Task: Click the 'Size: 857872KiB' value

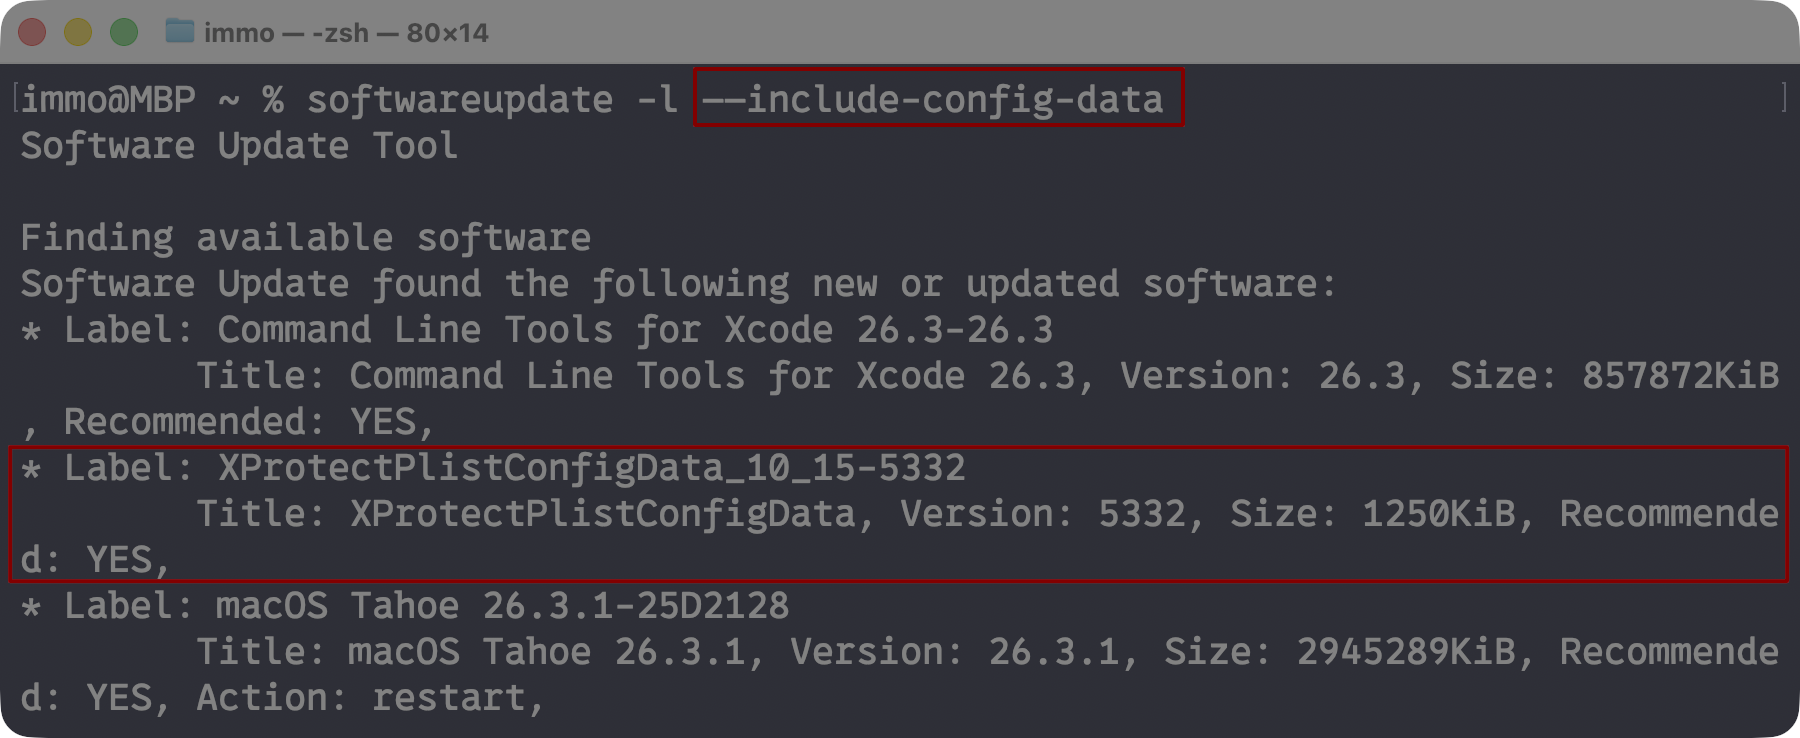Action: tap(1614, 376)
